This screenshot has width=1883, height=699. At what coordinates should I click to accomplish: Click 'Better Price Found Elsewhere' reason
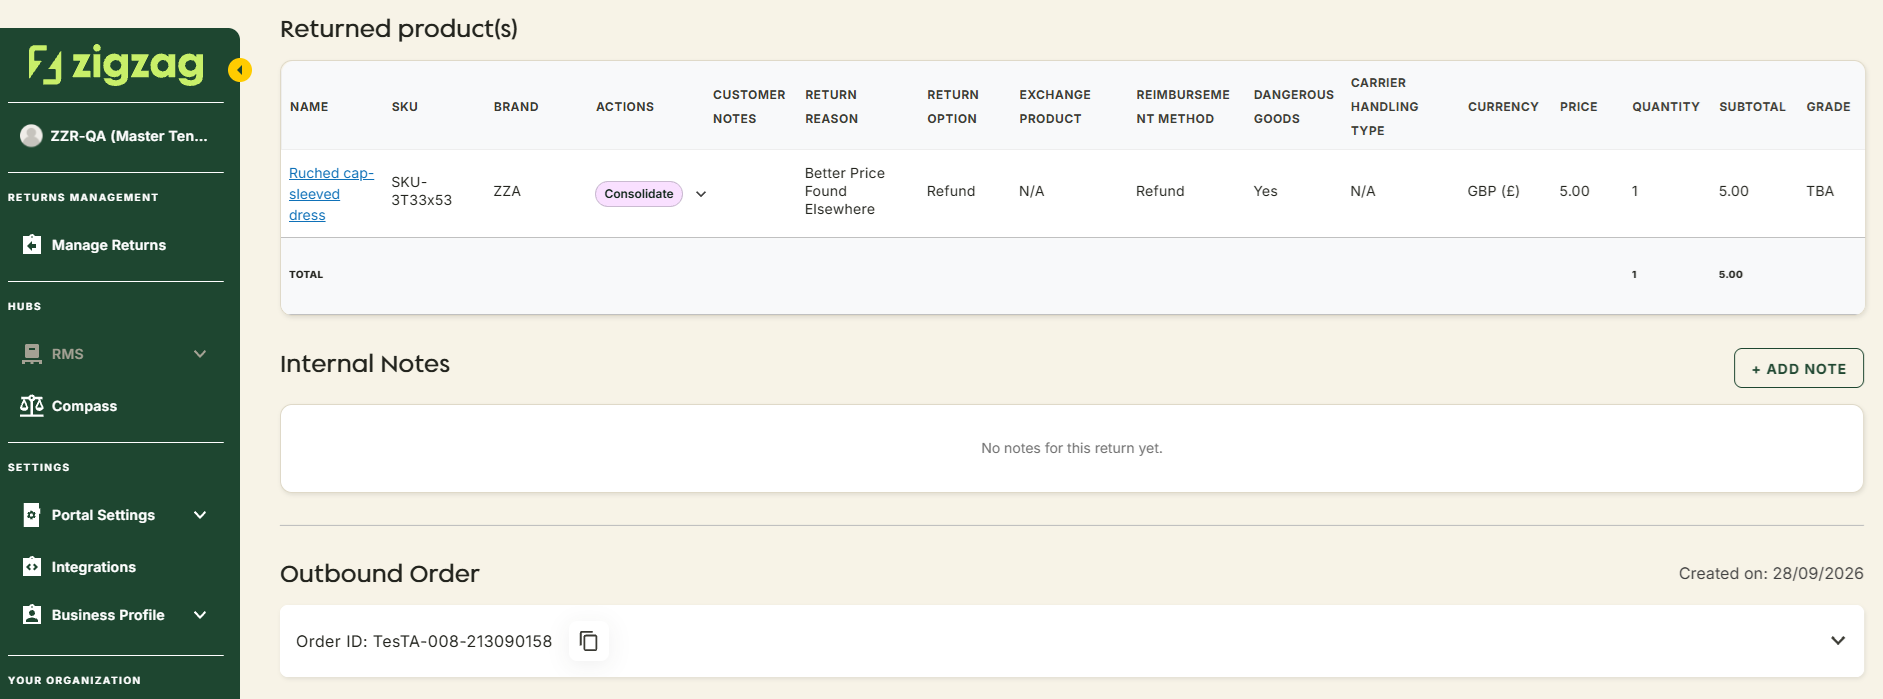(845, 191)
